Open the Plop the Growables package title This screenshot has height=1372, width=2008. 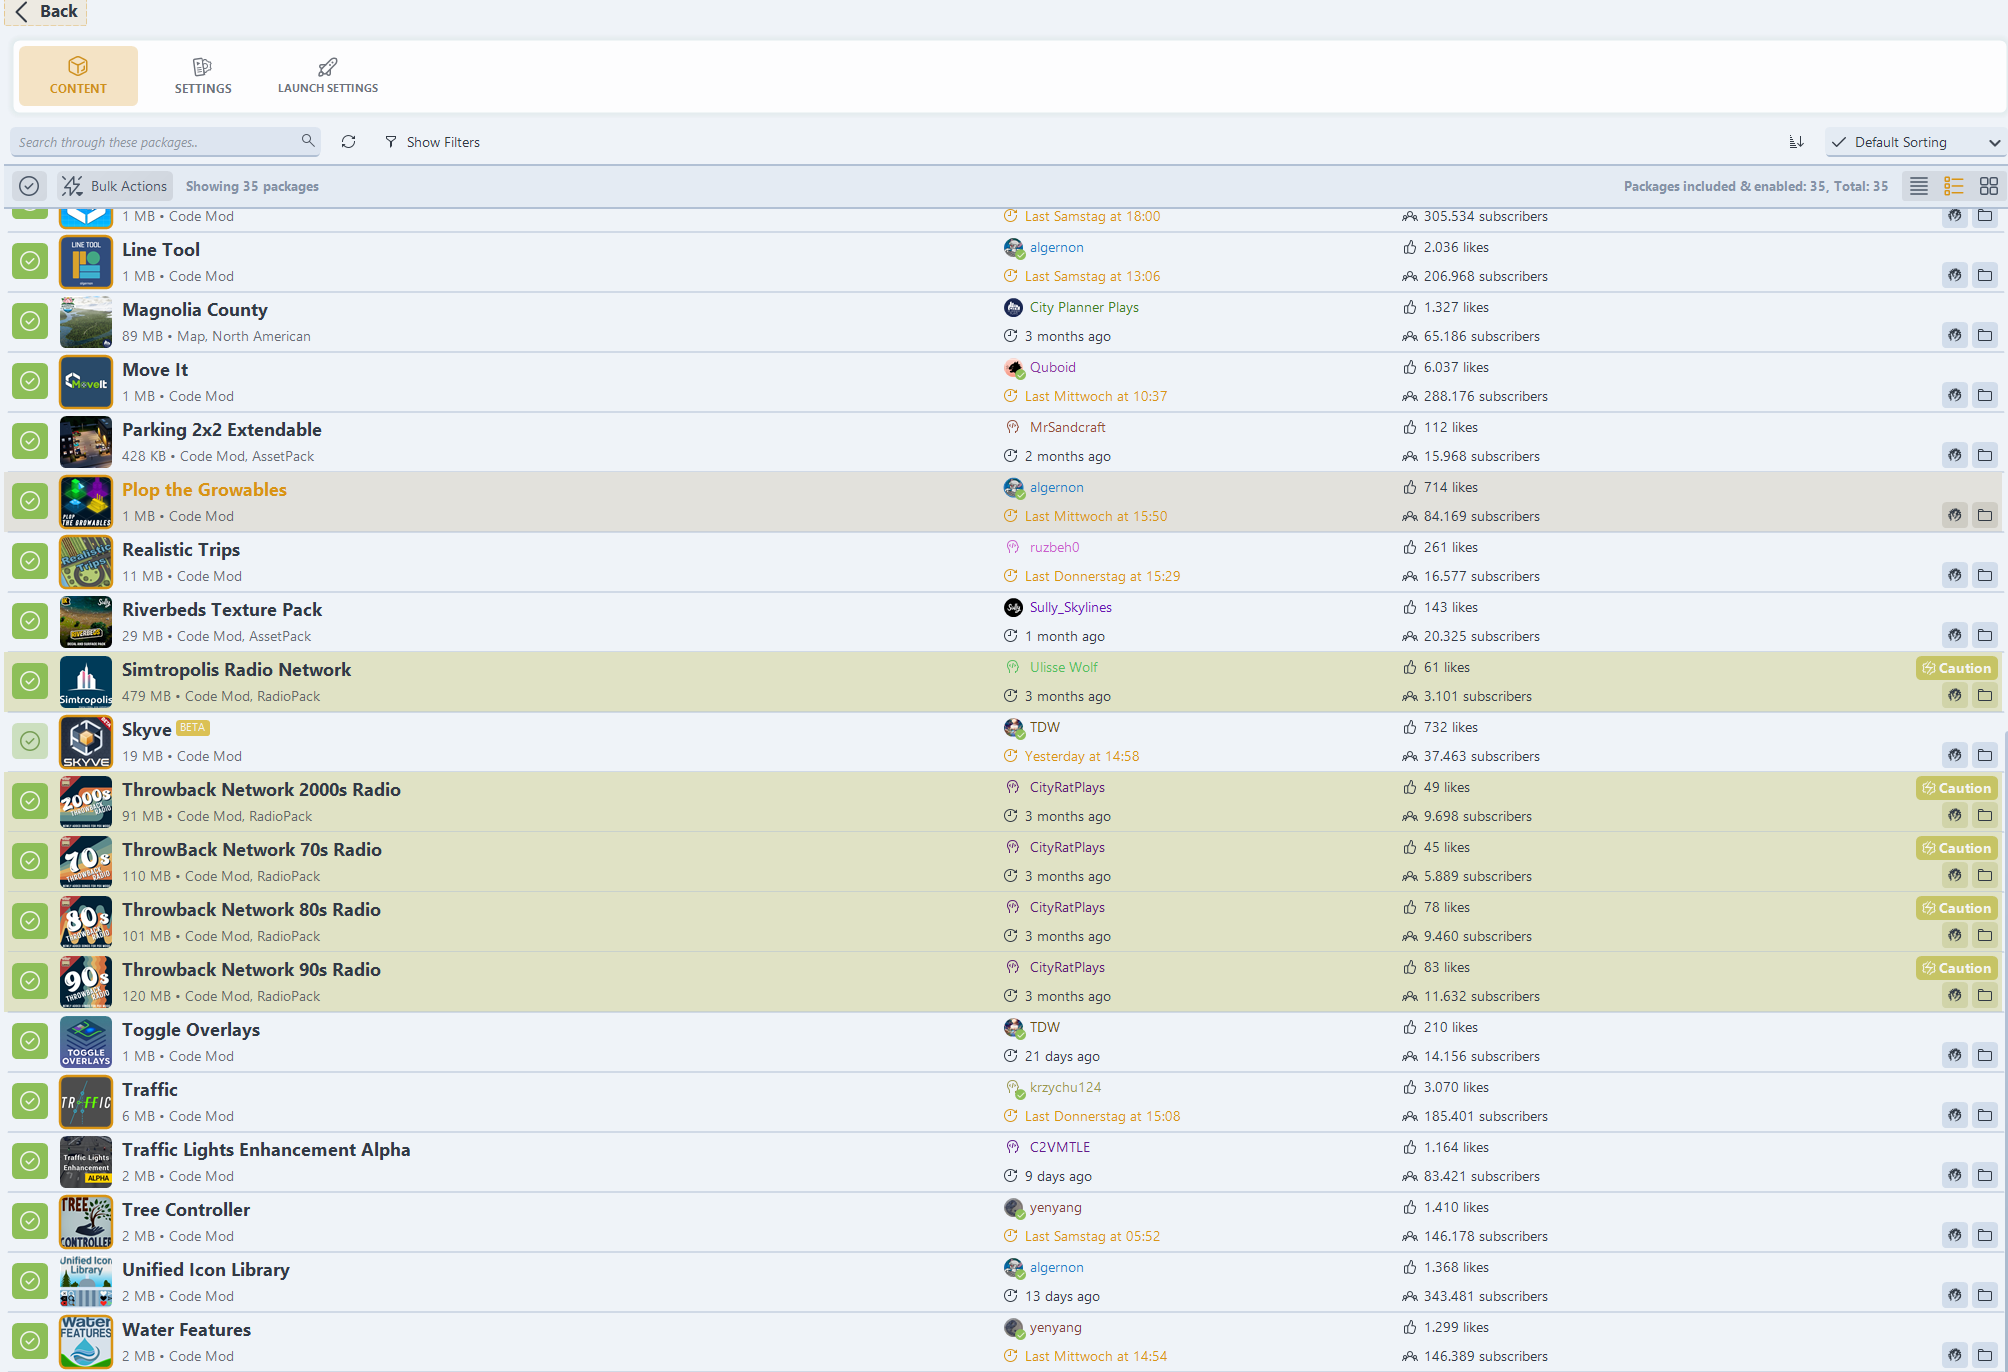tap(204, 489)
